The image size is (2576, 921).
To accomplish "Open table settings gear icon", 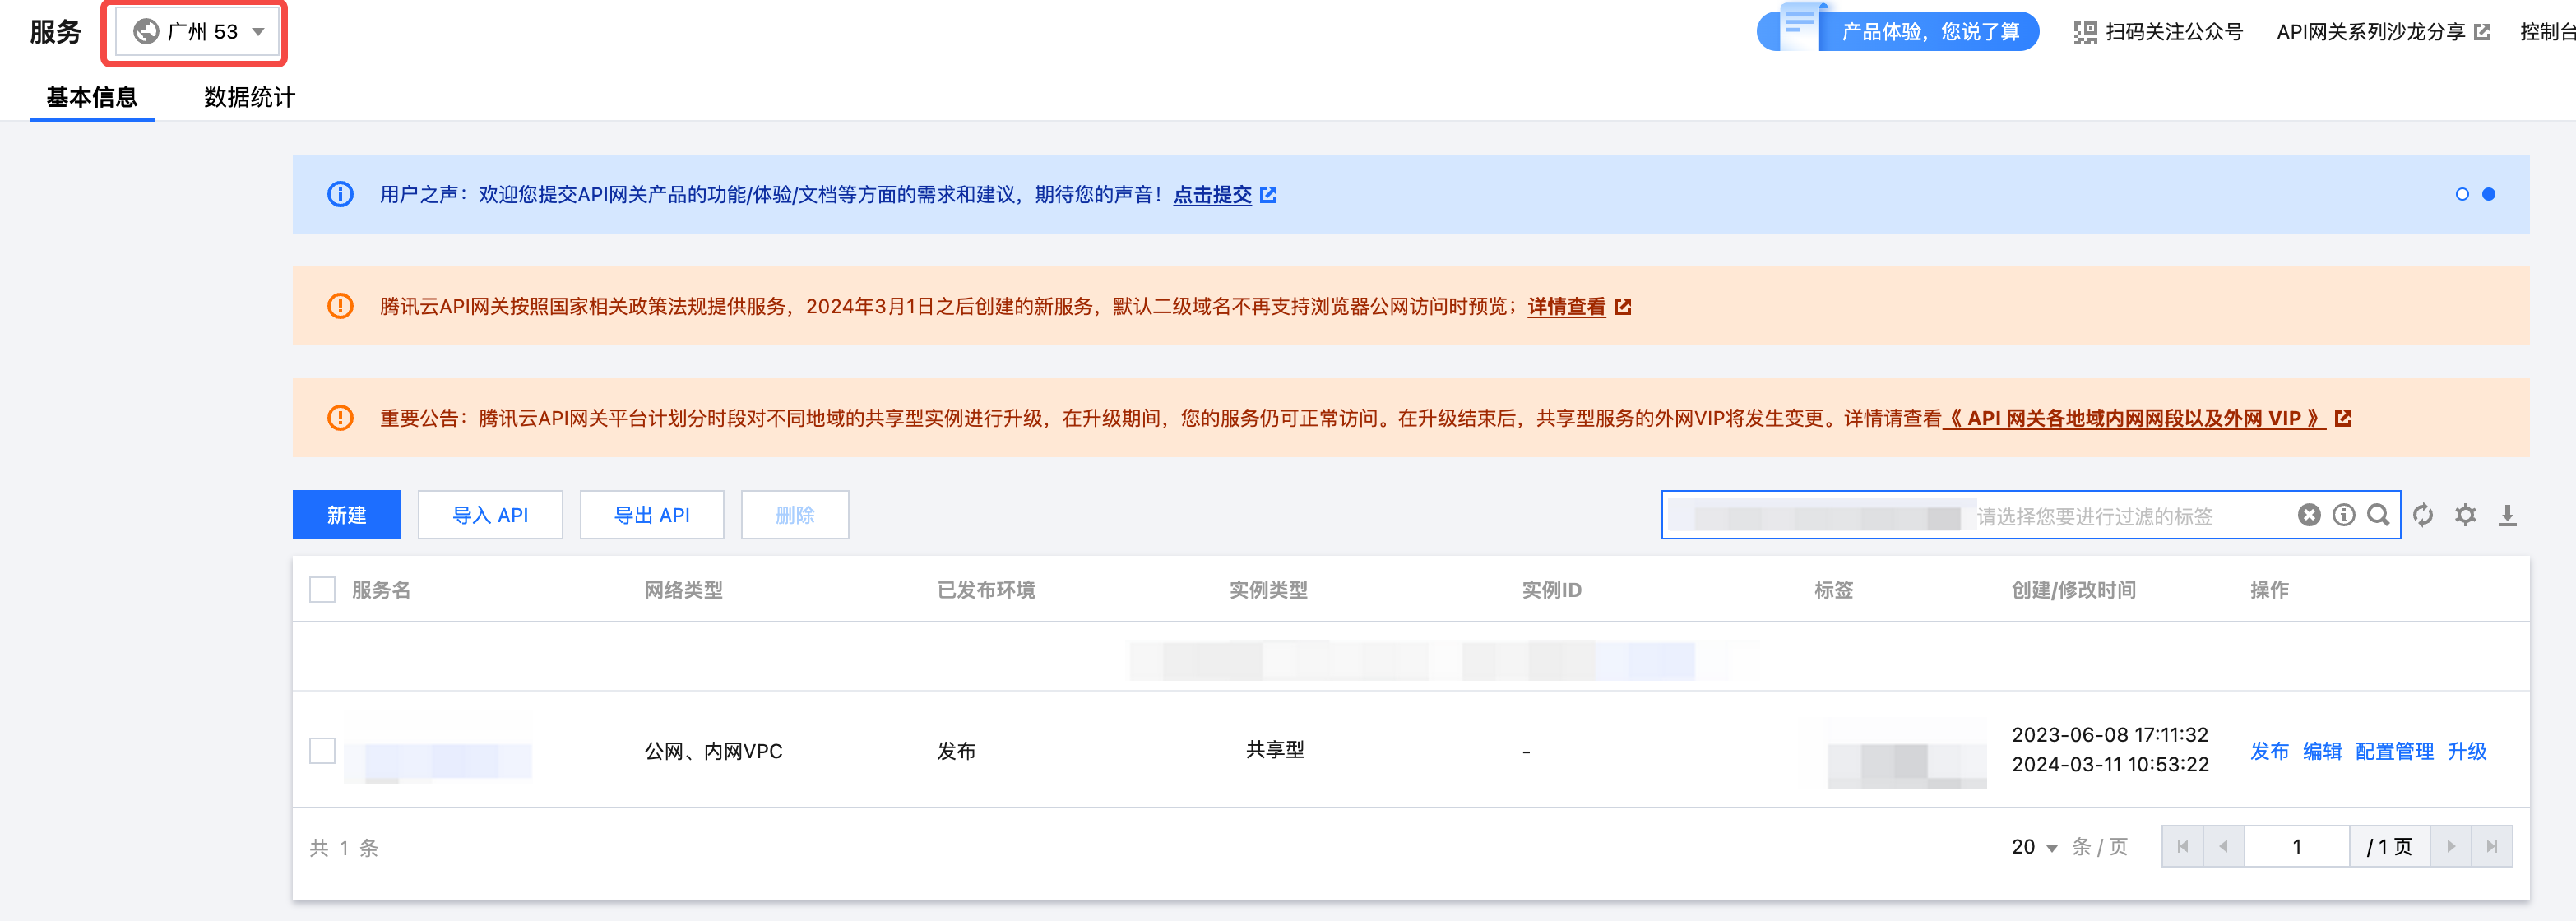I will pos(2465,515).
